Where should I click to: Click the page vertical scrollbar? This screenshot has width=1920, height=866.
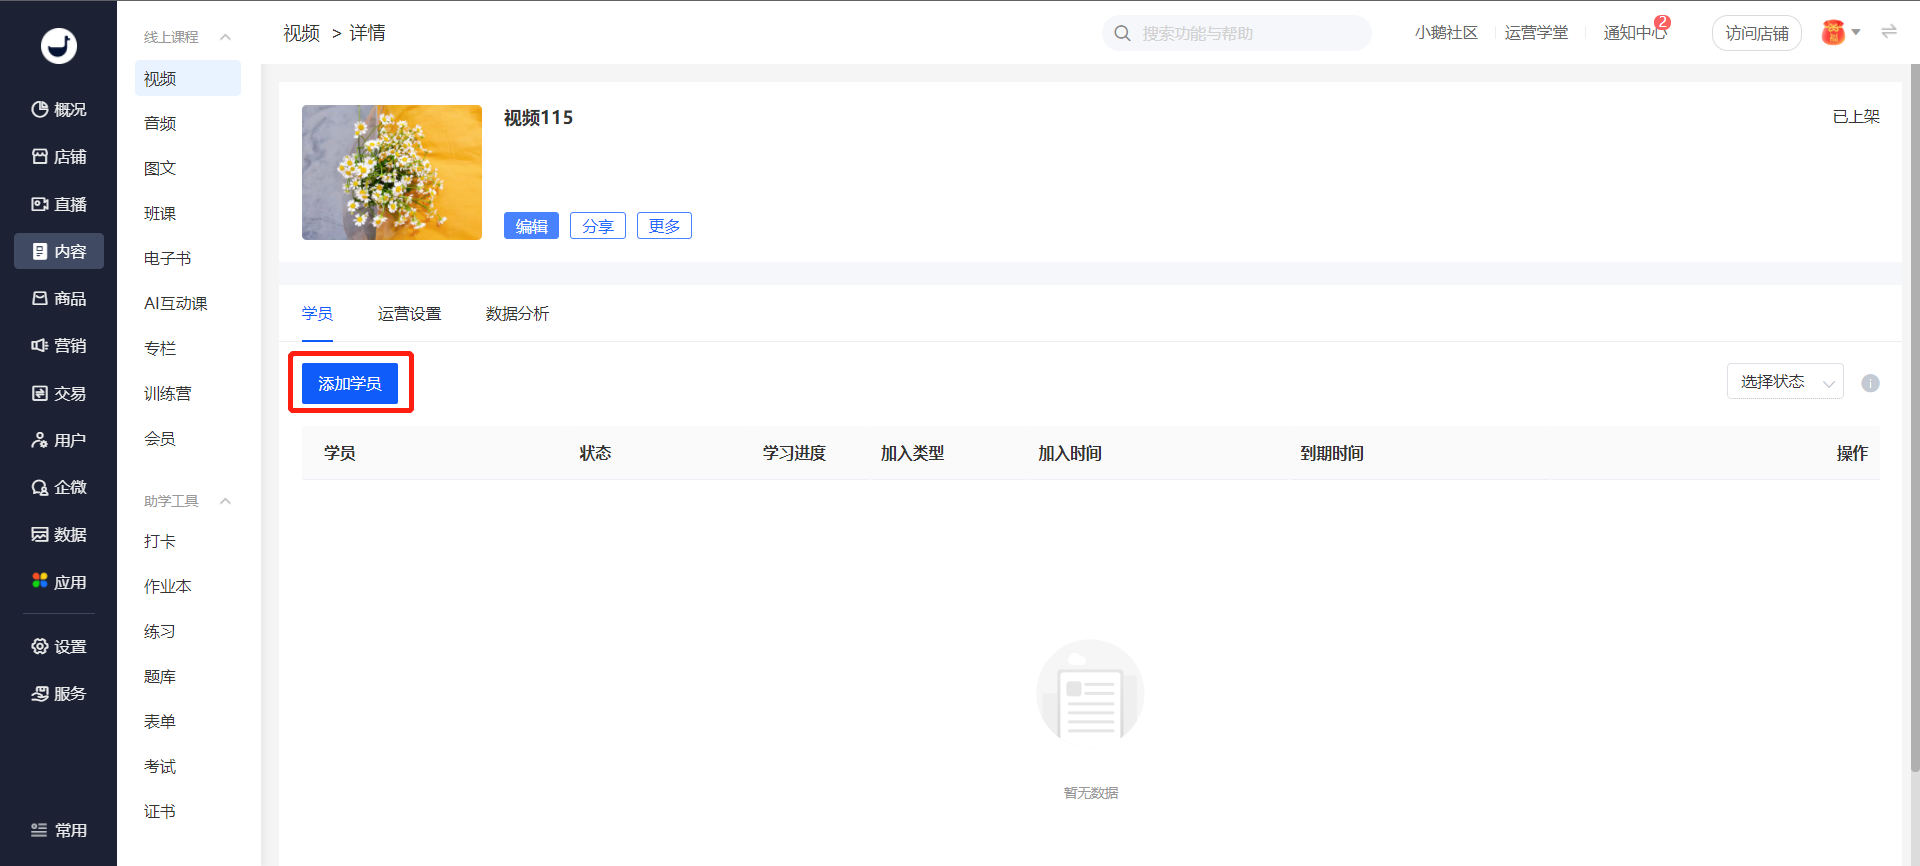(1914, 419)
